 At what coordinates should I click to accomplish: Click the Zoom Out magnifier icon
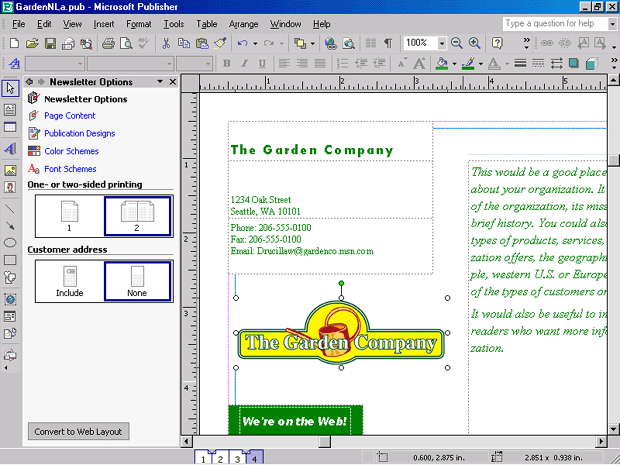457,43
